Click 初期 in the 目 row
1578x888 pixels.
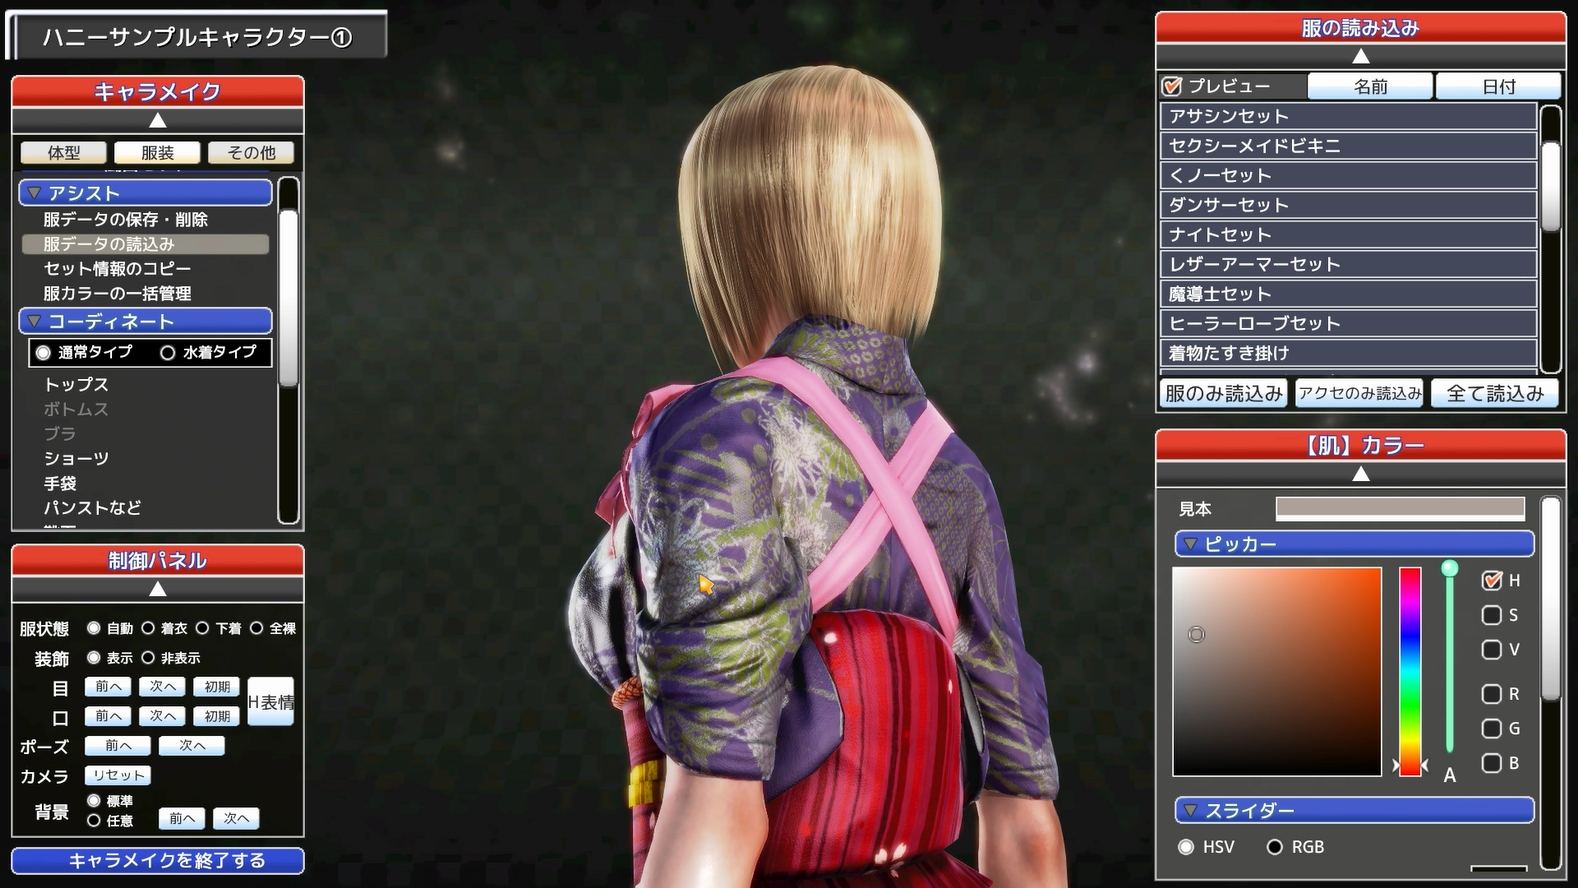[x=217, y=687]
